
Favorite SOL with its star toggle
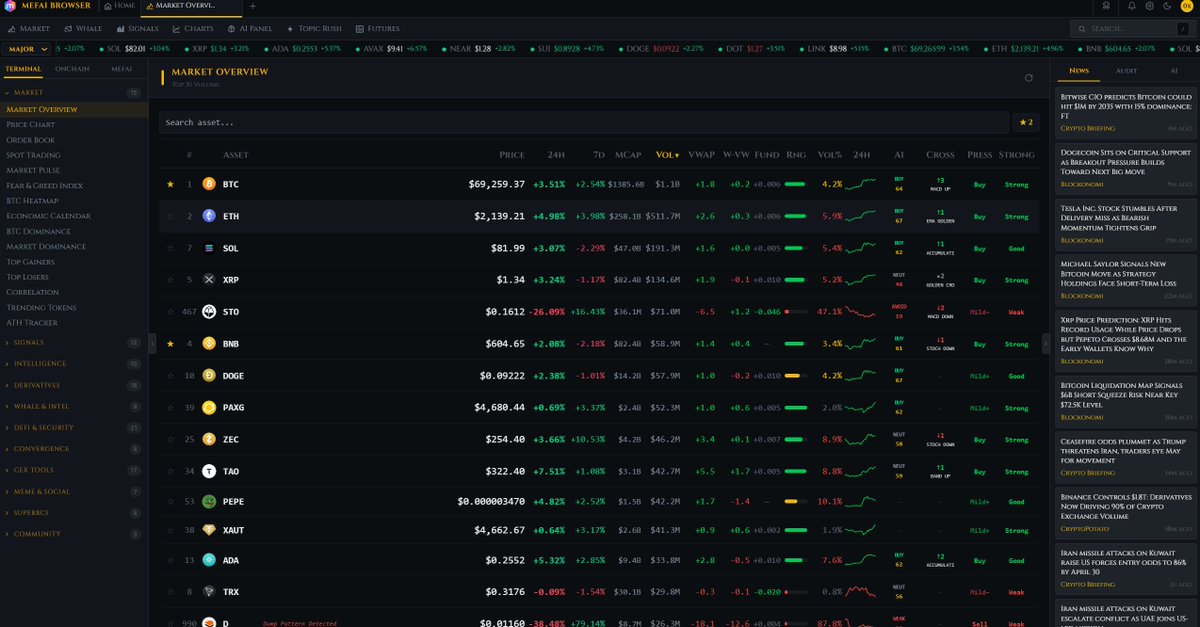[170, 248]
